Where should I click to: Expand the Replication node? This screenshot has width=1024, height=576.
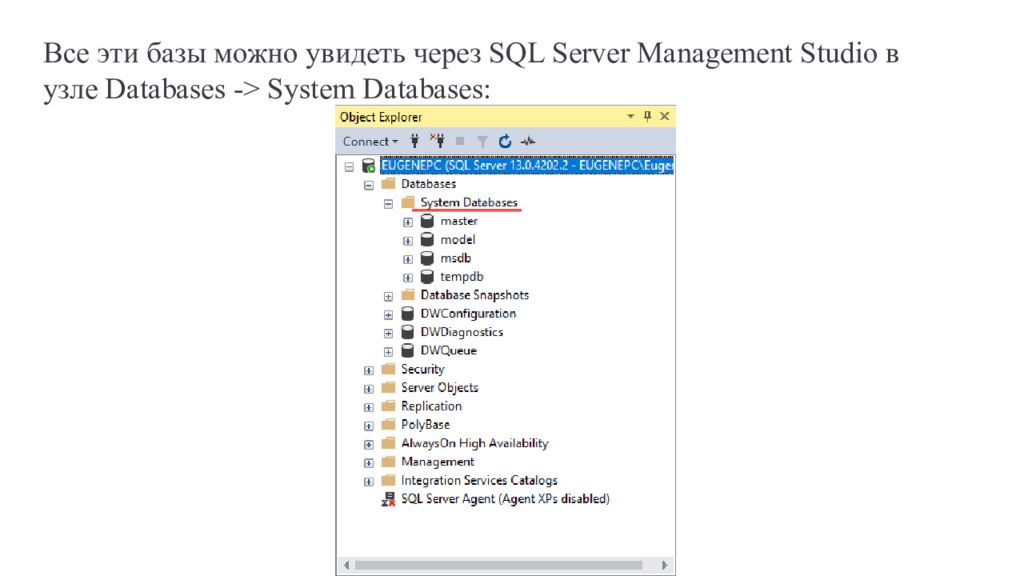[x=369, y=407]
